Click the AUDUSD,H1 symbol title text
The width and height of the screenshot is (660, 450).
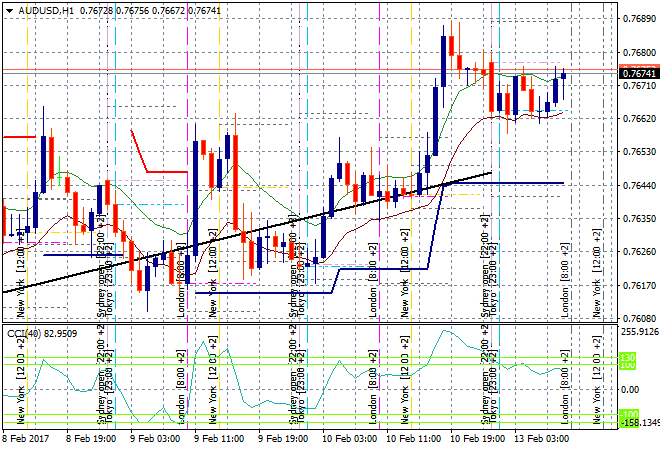coord(46,8)
